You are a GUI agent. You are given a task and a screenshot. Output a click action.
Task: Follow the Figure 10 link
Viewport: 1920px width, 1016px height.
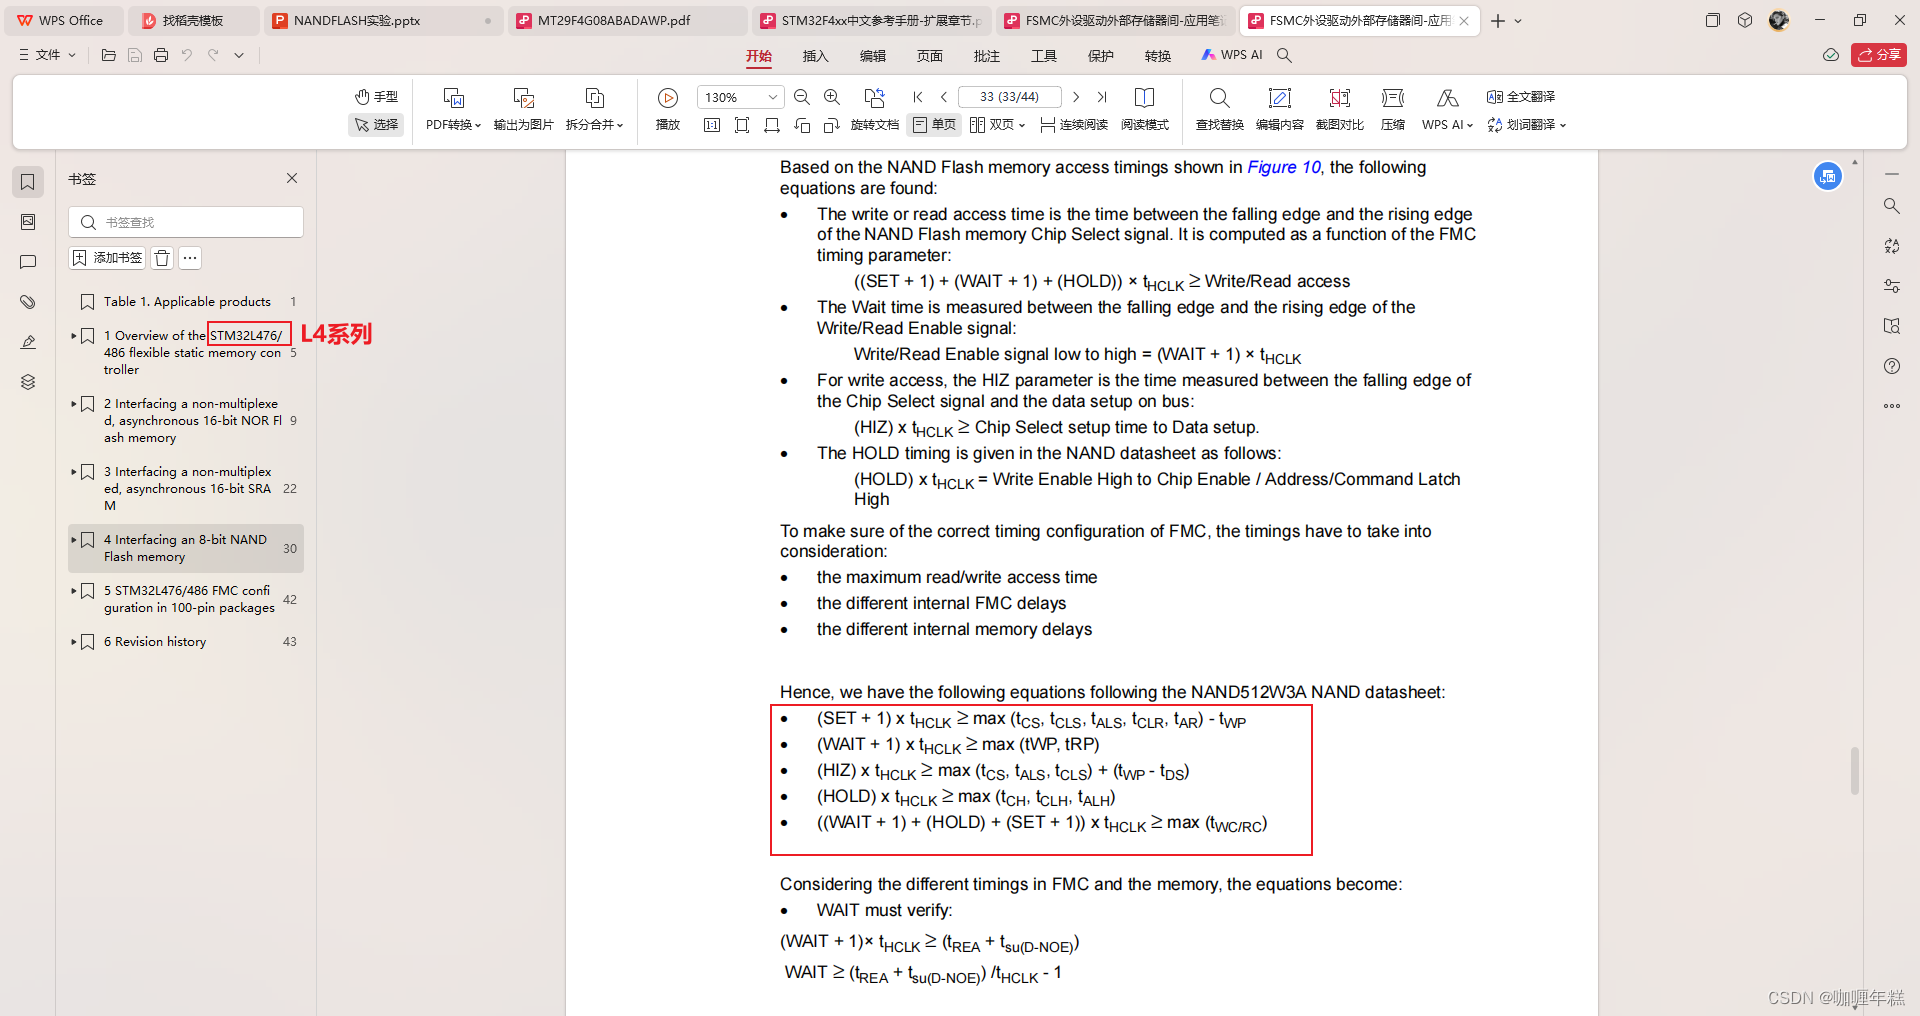coord(1284,167)
